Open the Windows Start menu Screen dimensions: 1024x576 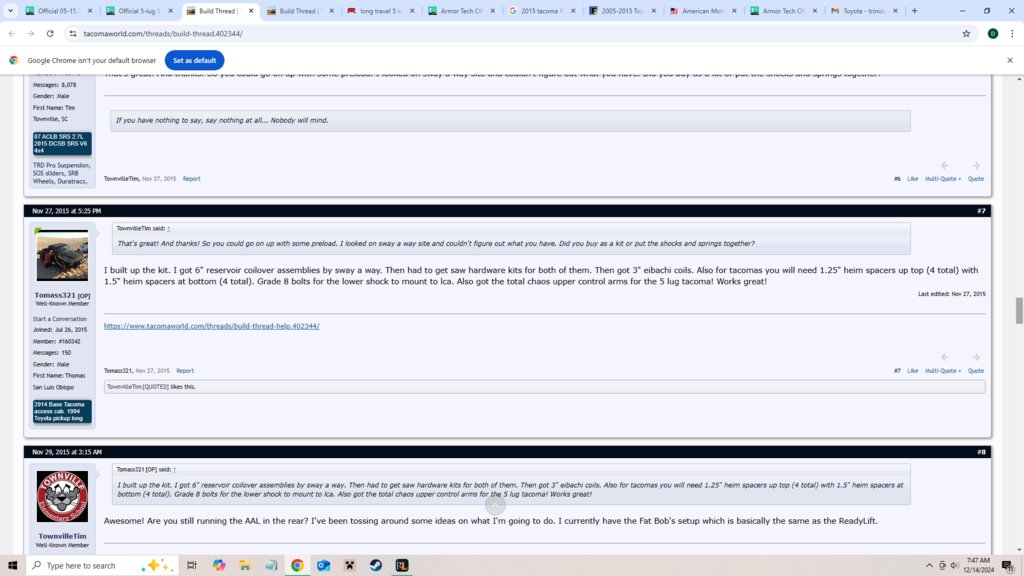pos(12,566)
